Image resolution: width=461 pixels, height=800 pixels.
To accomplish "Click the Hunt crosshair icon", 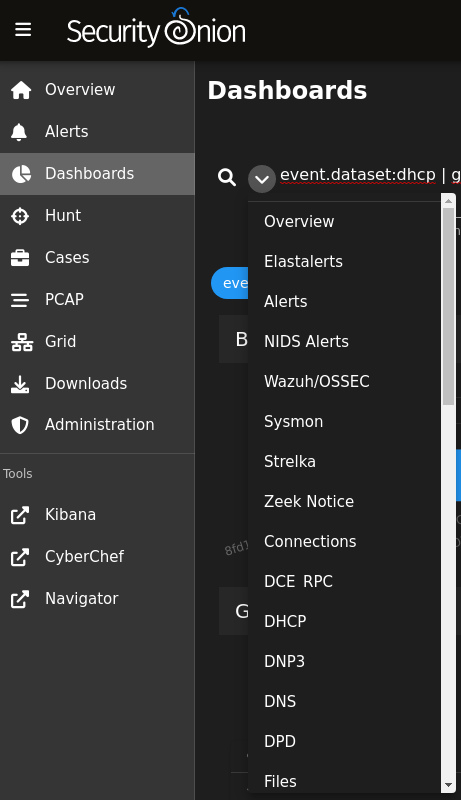I will (20, 216).
